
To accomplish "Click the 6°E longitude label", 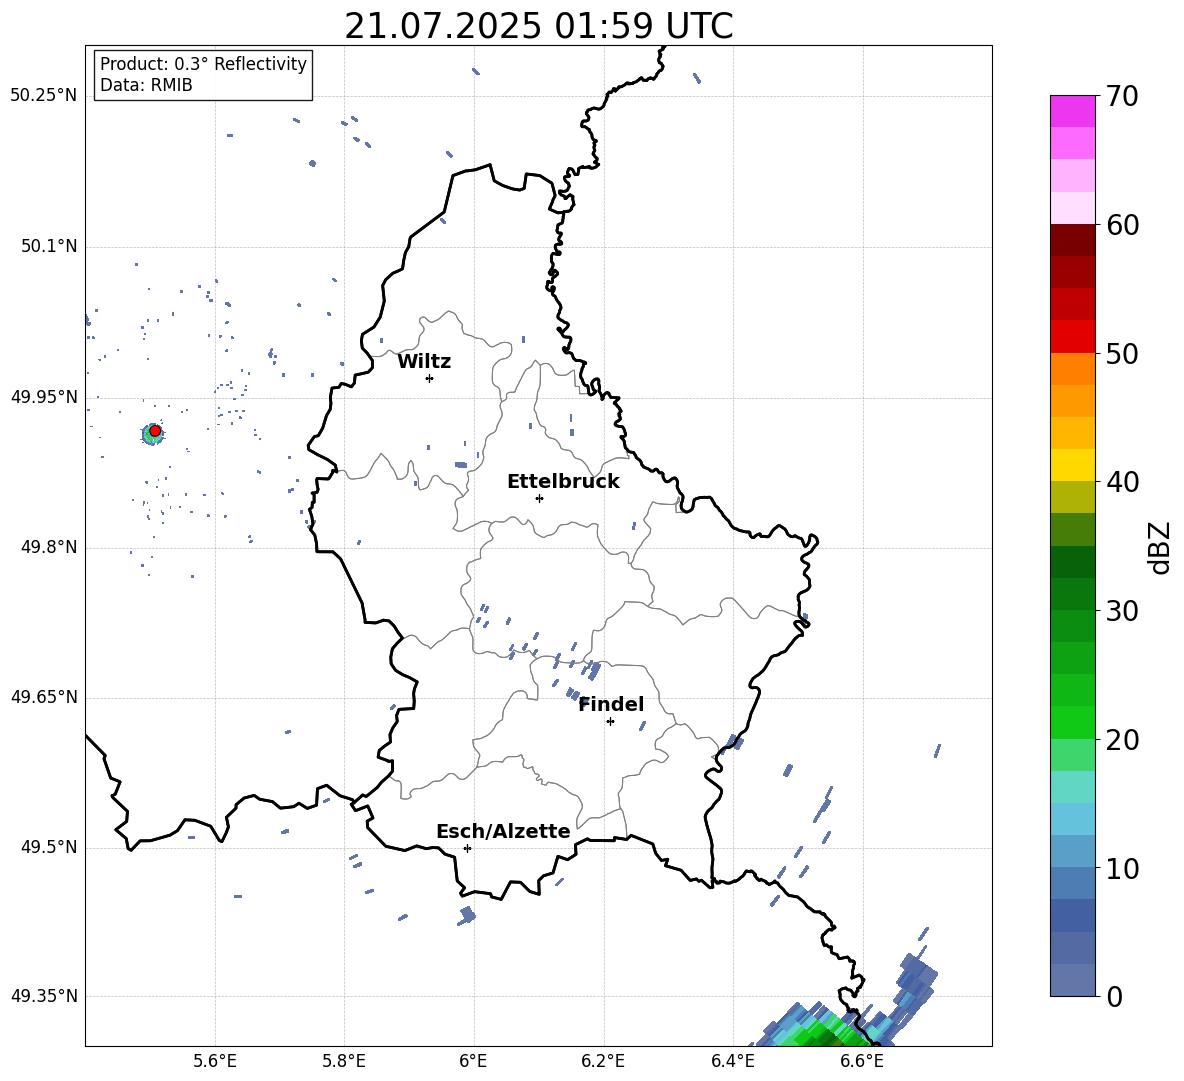I will coord(473,1061).
